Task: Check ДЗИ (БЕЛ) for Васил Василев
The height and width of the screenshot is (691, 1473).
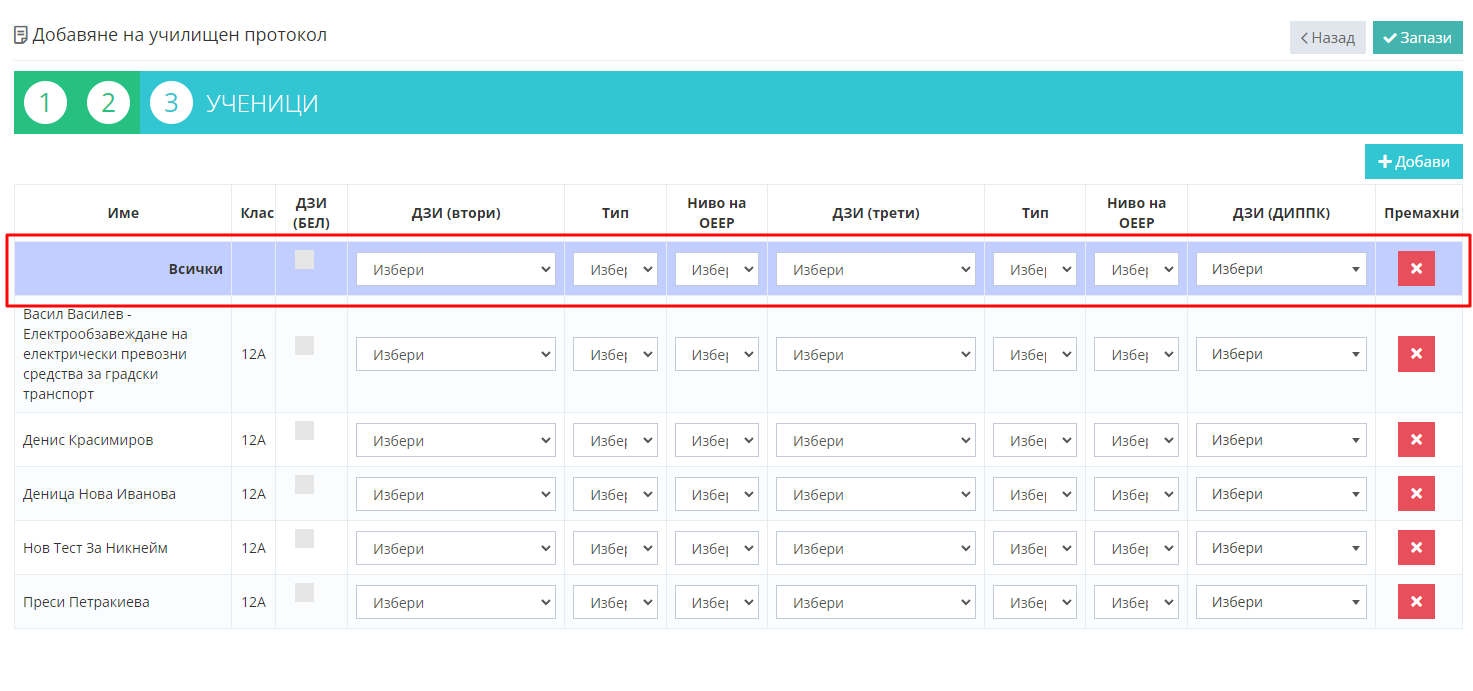Action: [x=305, y=345]
